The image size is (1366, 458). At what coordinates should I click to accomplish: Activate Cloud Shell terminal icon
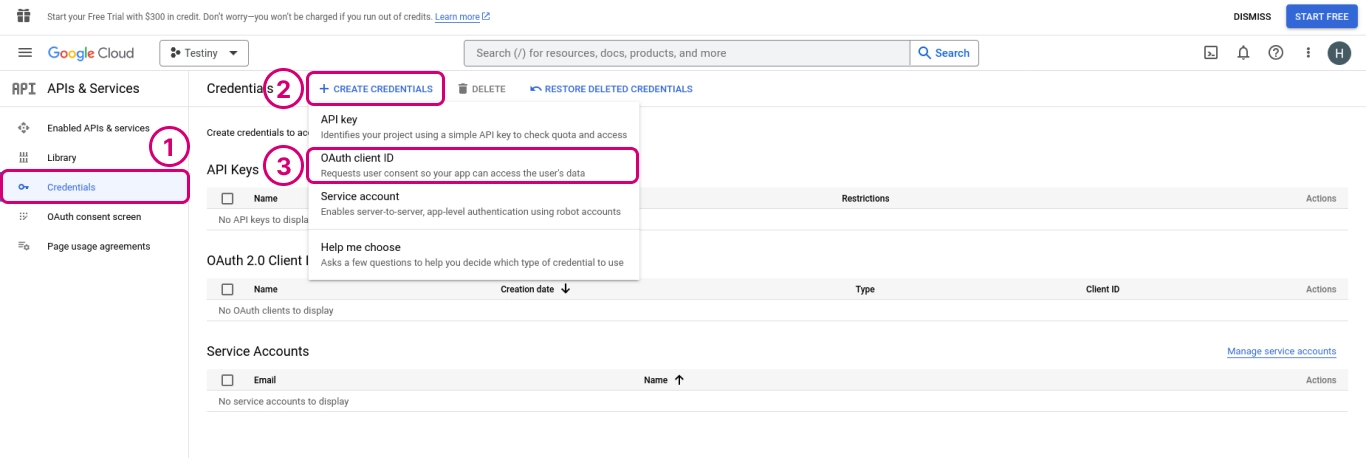(1210, 53)
